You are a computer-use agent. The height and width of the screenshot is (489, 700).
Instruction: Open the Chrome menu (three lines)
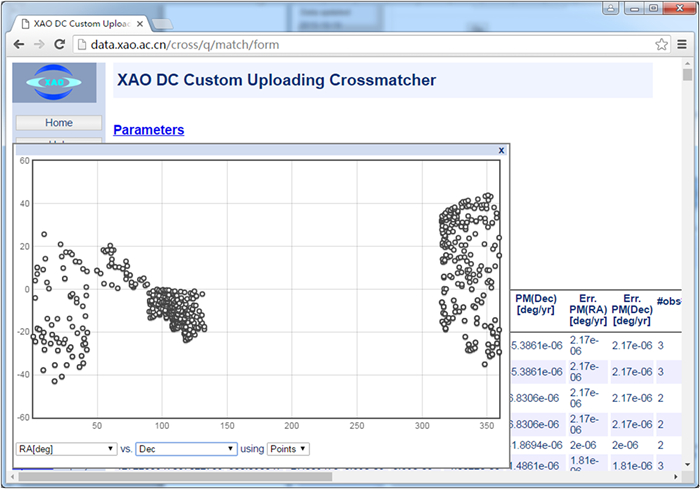pos(682,45)
